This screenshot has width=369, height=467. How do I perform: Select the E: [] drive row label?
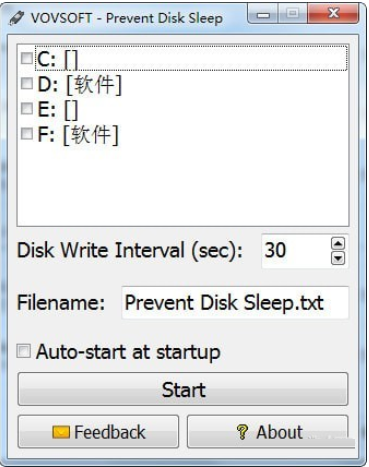pos(57,110)
